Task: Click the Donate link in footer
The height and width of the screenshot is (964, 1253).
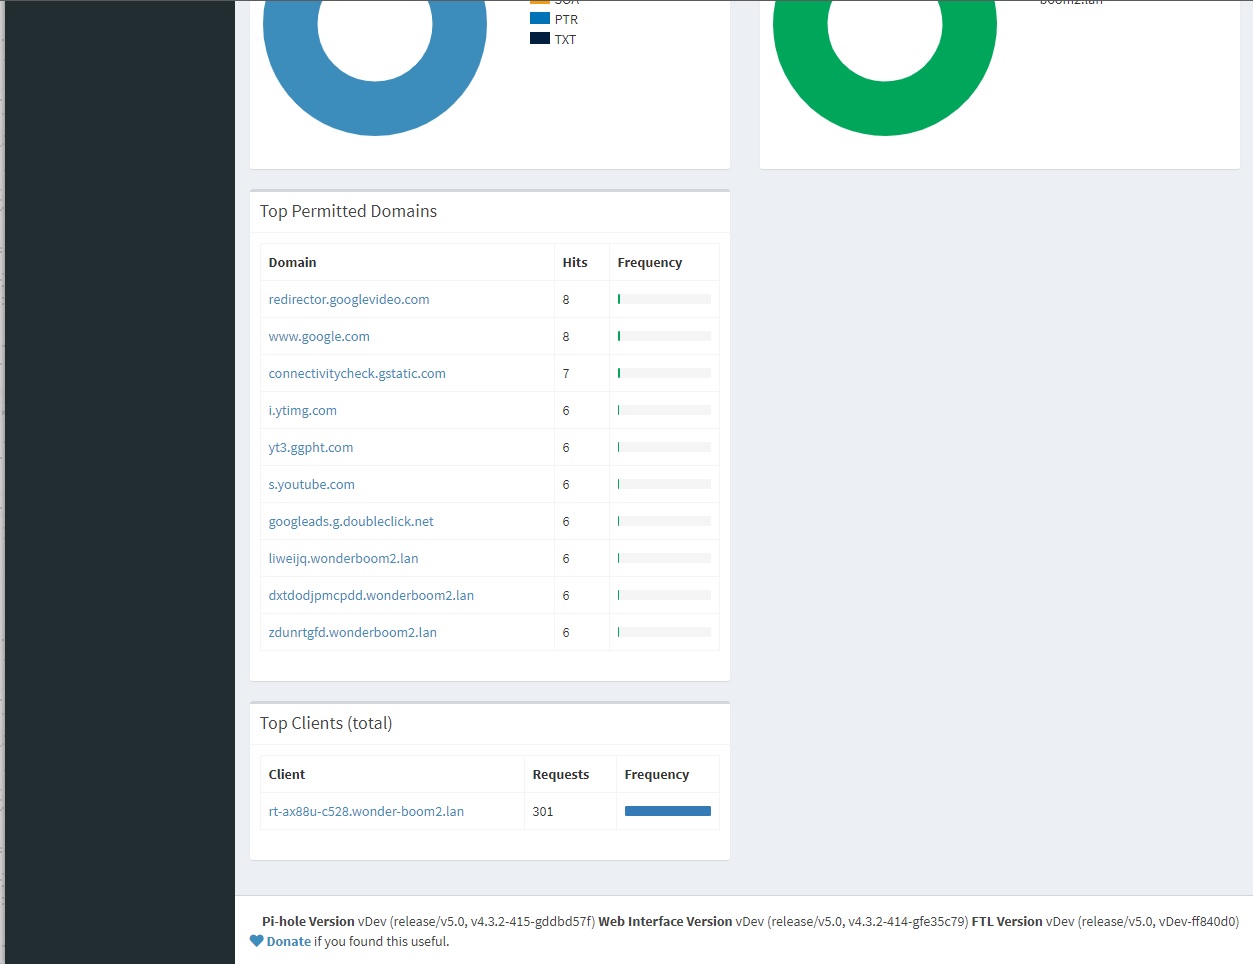Action: [288, 941]
